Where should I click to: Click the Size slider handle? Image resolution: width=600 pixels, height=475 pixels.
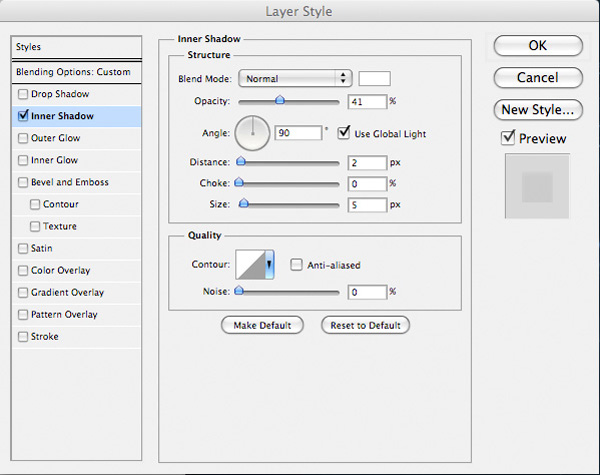click(x=243, y=203)
